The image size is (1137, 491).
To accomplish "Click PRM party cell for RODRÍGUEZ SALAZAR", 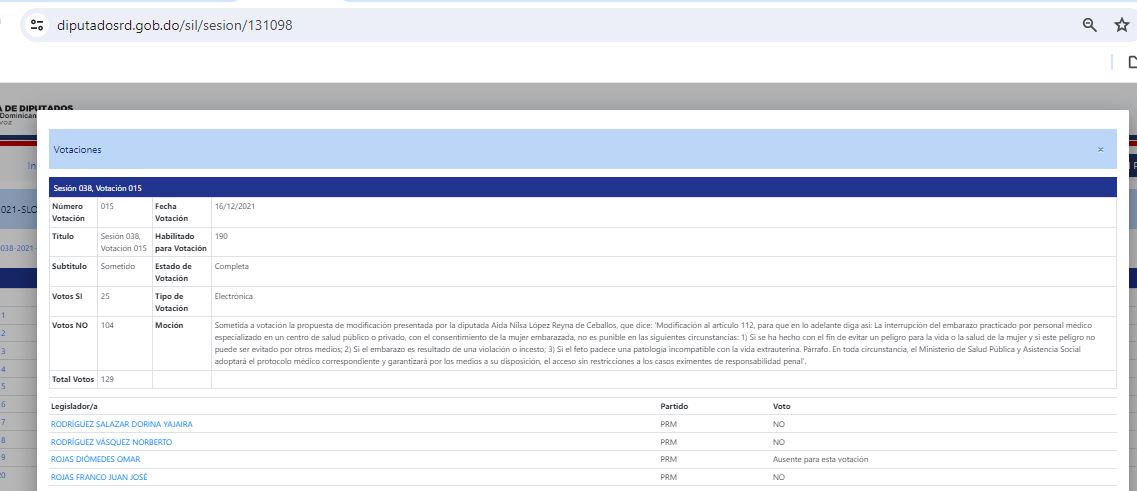I will 669,424.
